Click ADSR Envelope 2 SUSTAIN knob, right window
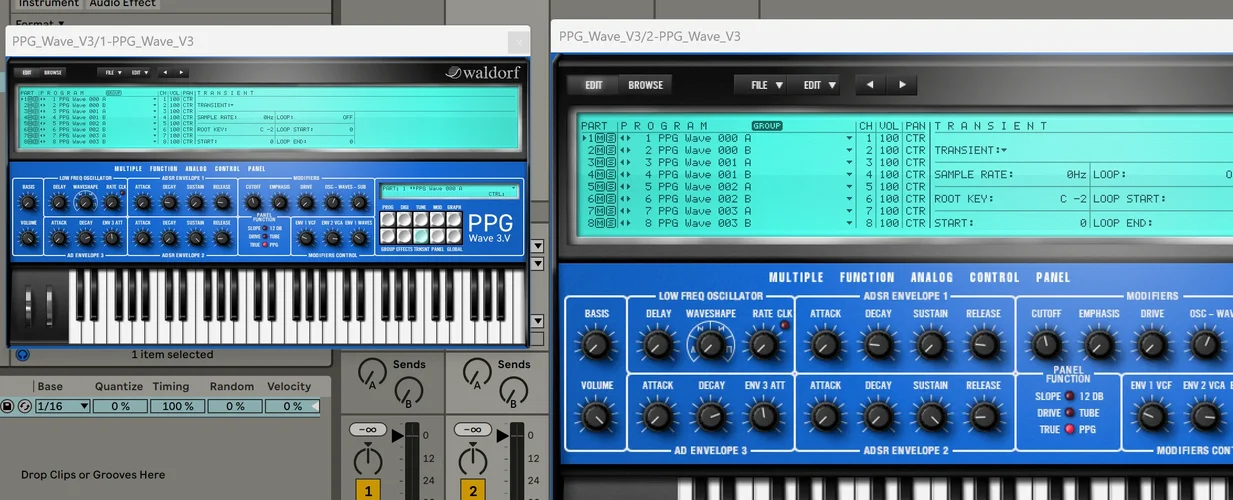Image resolution: width=1233 pixels, height=500 pixels. tap(930, 417)
